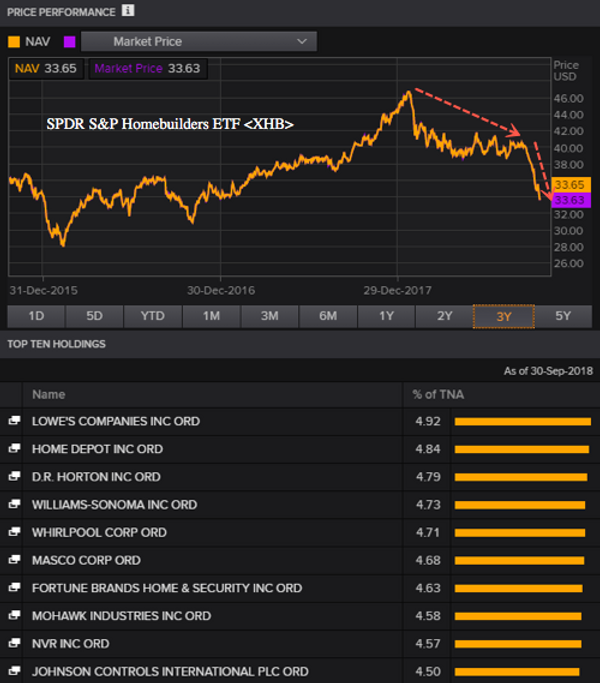Click the 4.79 weight value
Screen dimensions: 600x683
pyautogui.click(x=428, y=477)
